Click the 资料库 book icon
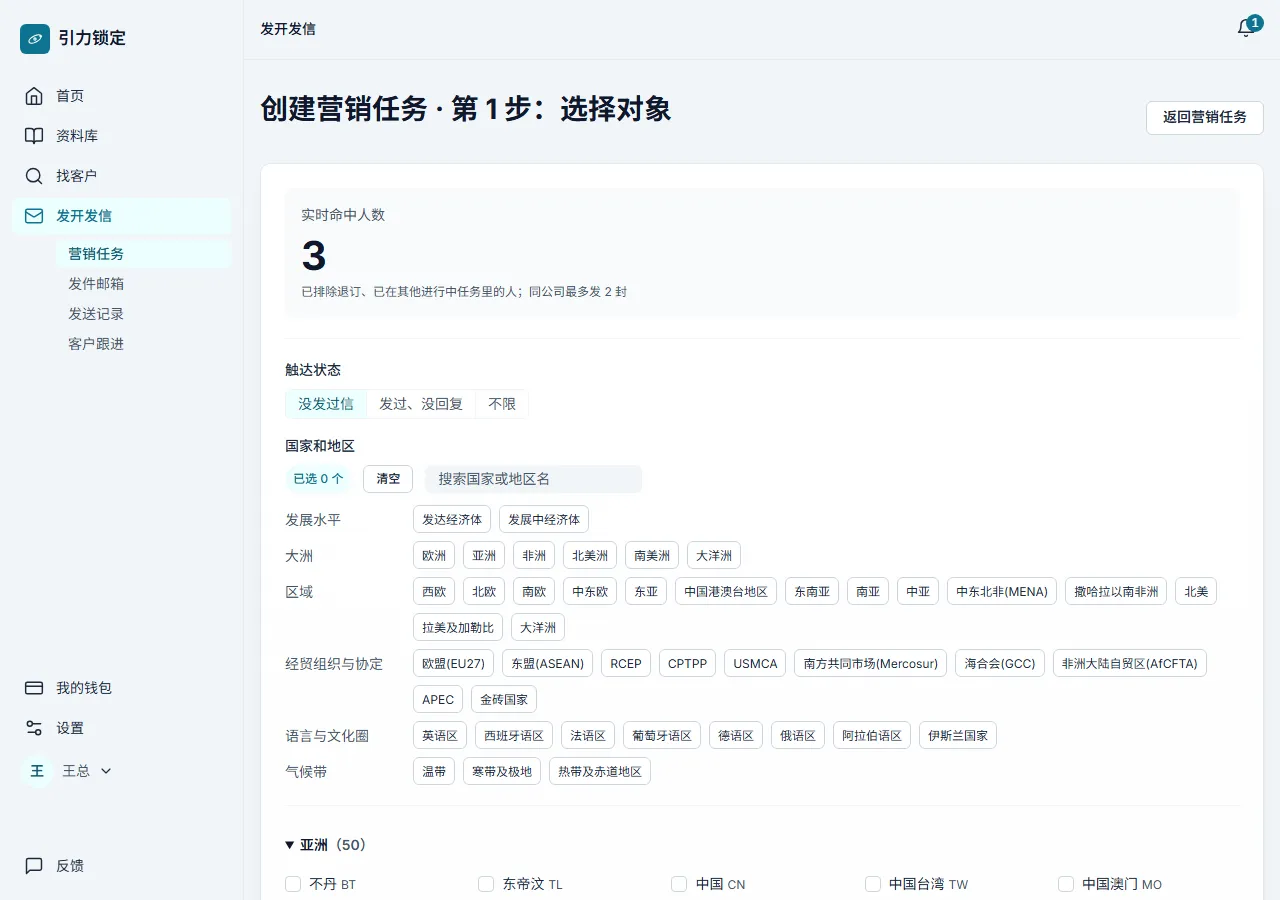 pos(34,136)
